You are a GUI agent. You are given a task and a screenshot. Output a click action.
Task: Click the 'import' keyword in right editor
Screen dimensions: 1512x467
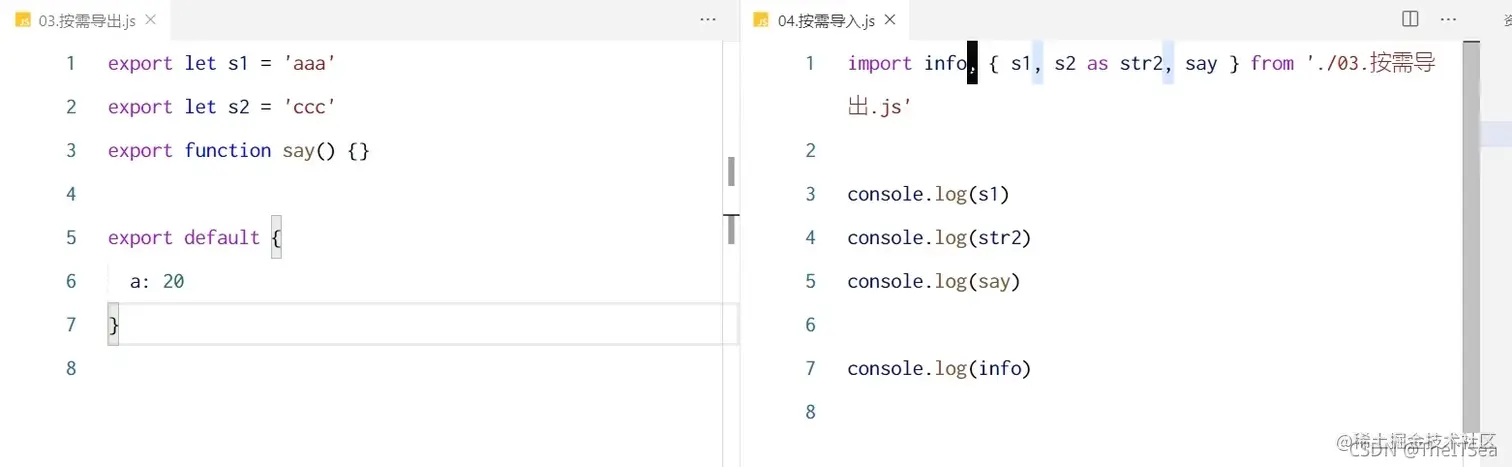(x=880, y=64)
